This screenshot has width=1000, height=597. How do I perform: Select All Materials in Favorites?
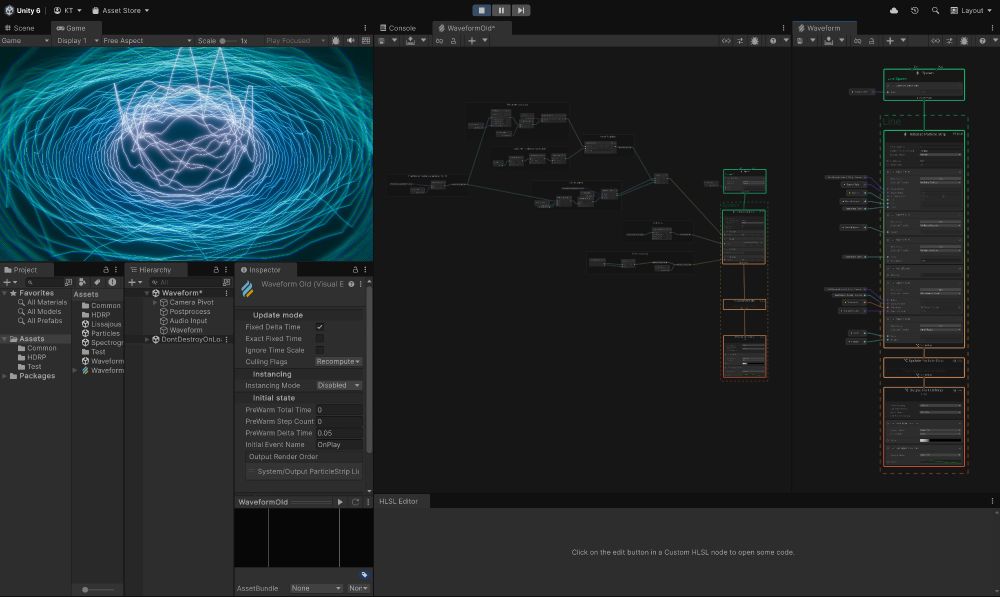[47, 302]
